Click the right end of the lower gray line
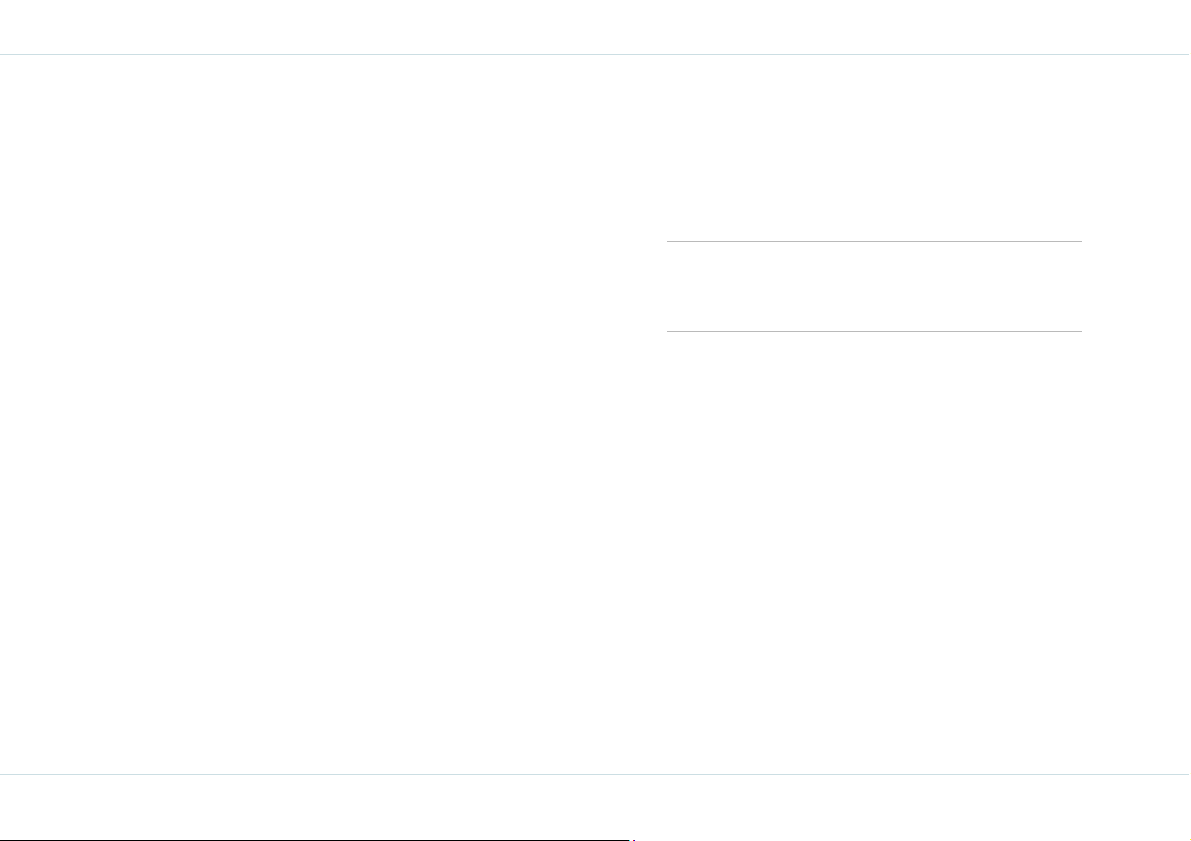1191x841 pixels. pyautogui.click(x=1080, y=331)
